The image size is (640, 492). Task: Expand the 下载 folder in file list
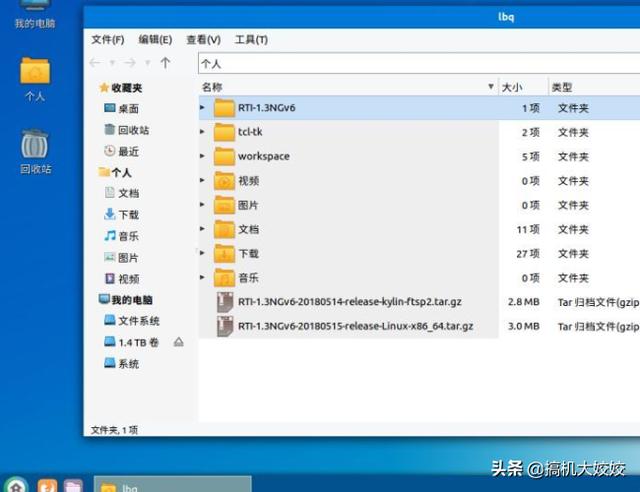(202, 253)
